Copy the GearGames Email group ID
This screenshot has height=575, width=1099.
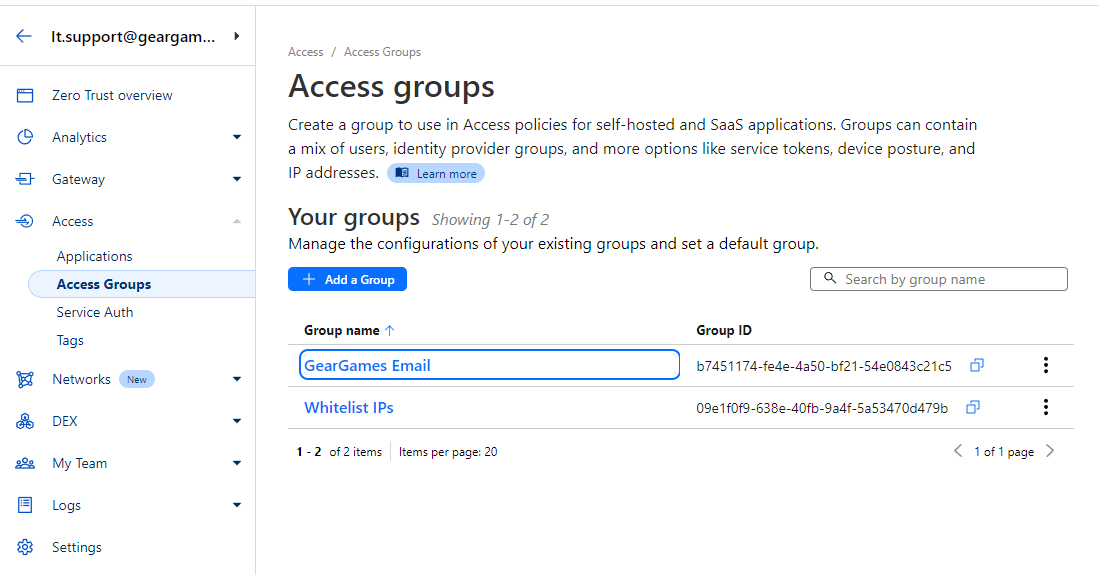point(977,365)
